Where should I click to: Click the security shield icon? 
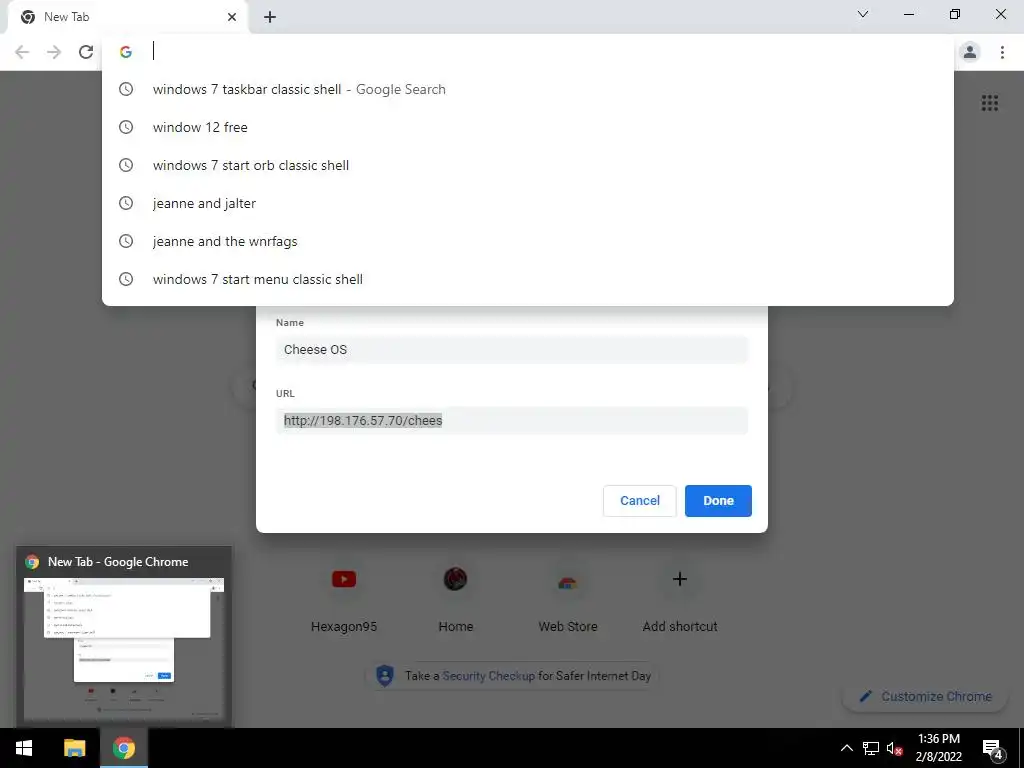(385, 675)
